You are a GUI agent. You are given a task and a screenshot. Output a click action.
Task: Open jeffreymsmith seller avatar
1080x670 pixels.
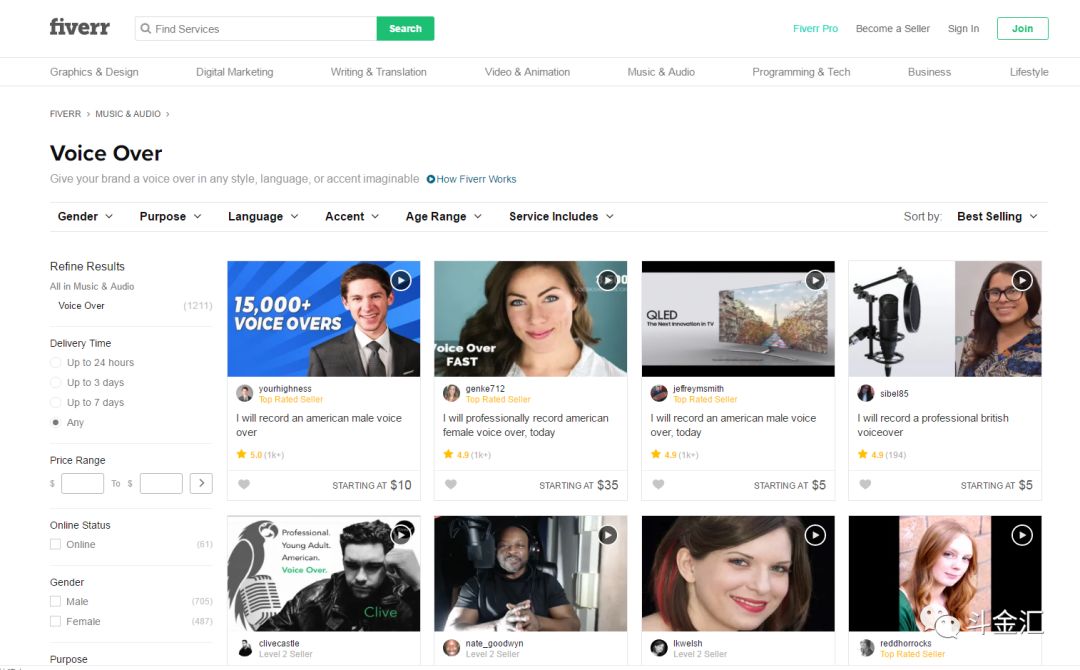pyautogui.click(x=659, y=393)
